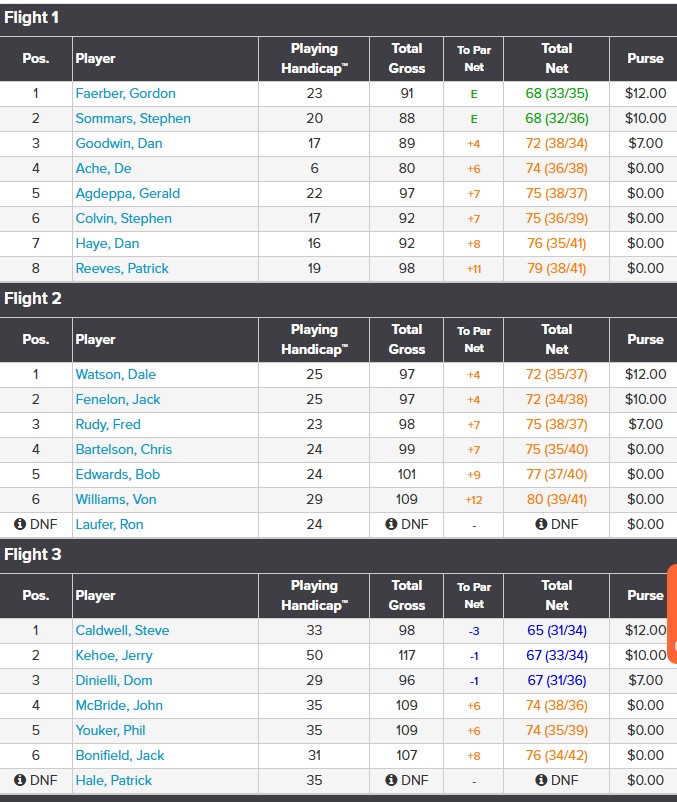Click info icon in Laufer's Total Net DNF
The image size is (677, 802).
tap(541, 524)
